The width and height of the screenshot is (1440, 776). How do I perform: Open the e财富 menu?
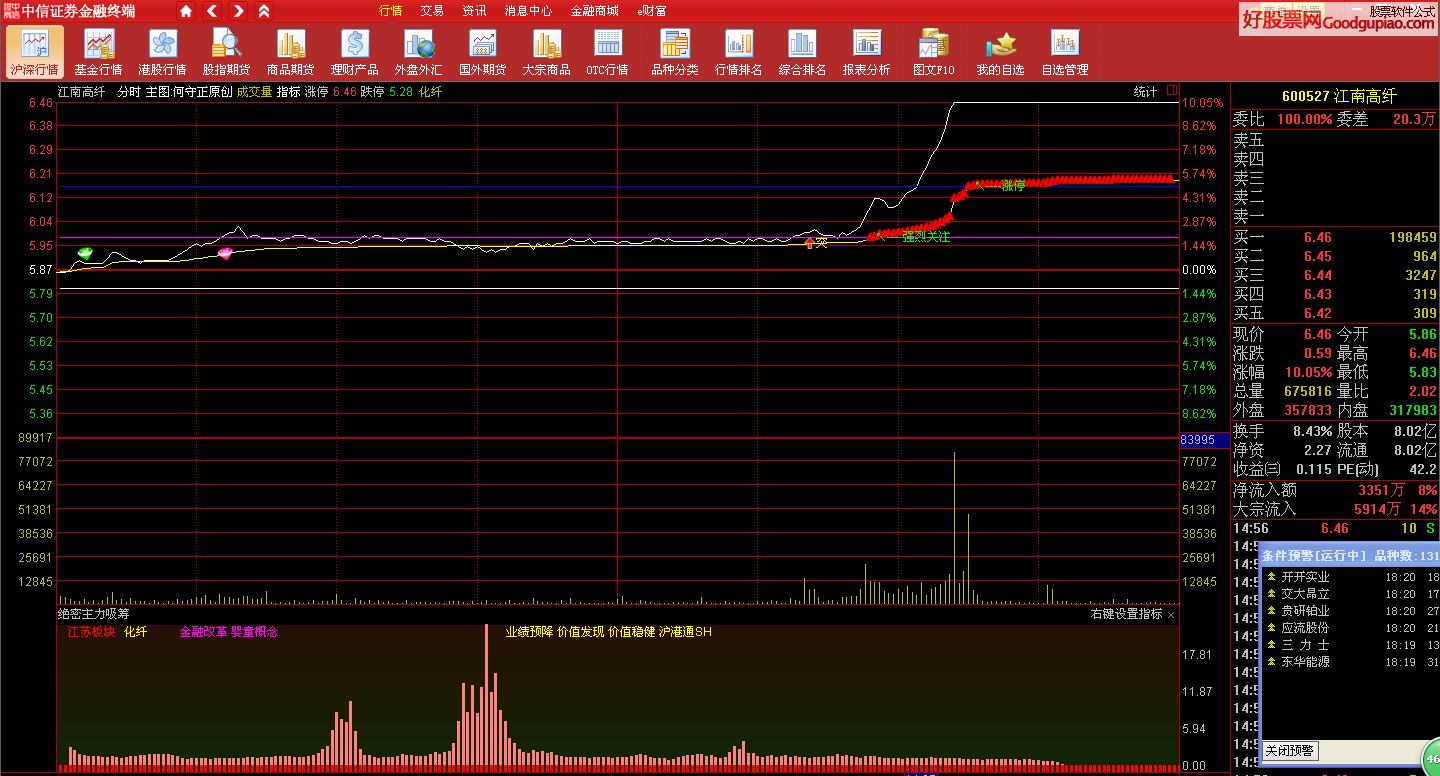click(652, 11)
